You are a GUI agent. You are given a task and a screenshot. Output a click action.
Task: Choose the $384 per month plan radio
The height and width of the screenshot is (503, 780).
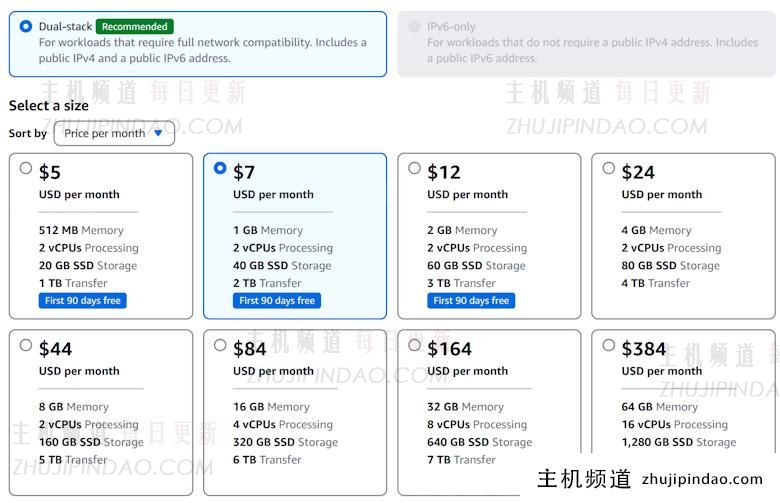pyautogui.click(x=608, y=345)
